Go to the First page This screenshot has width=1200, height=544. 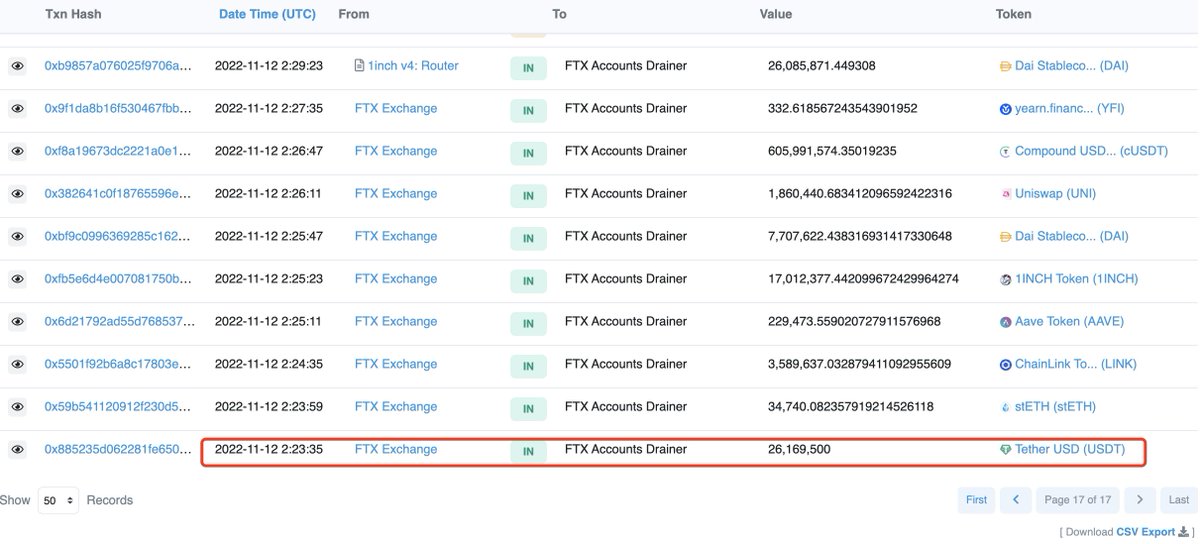coord(976,499)
